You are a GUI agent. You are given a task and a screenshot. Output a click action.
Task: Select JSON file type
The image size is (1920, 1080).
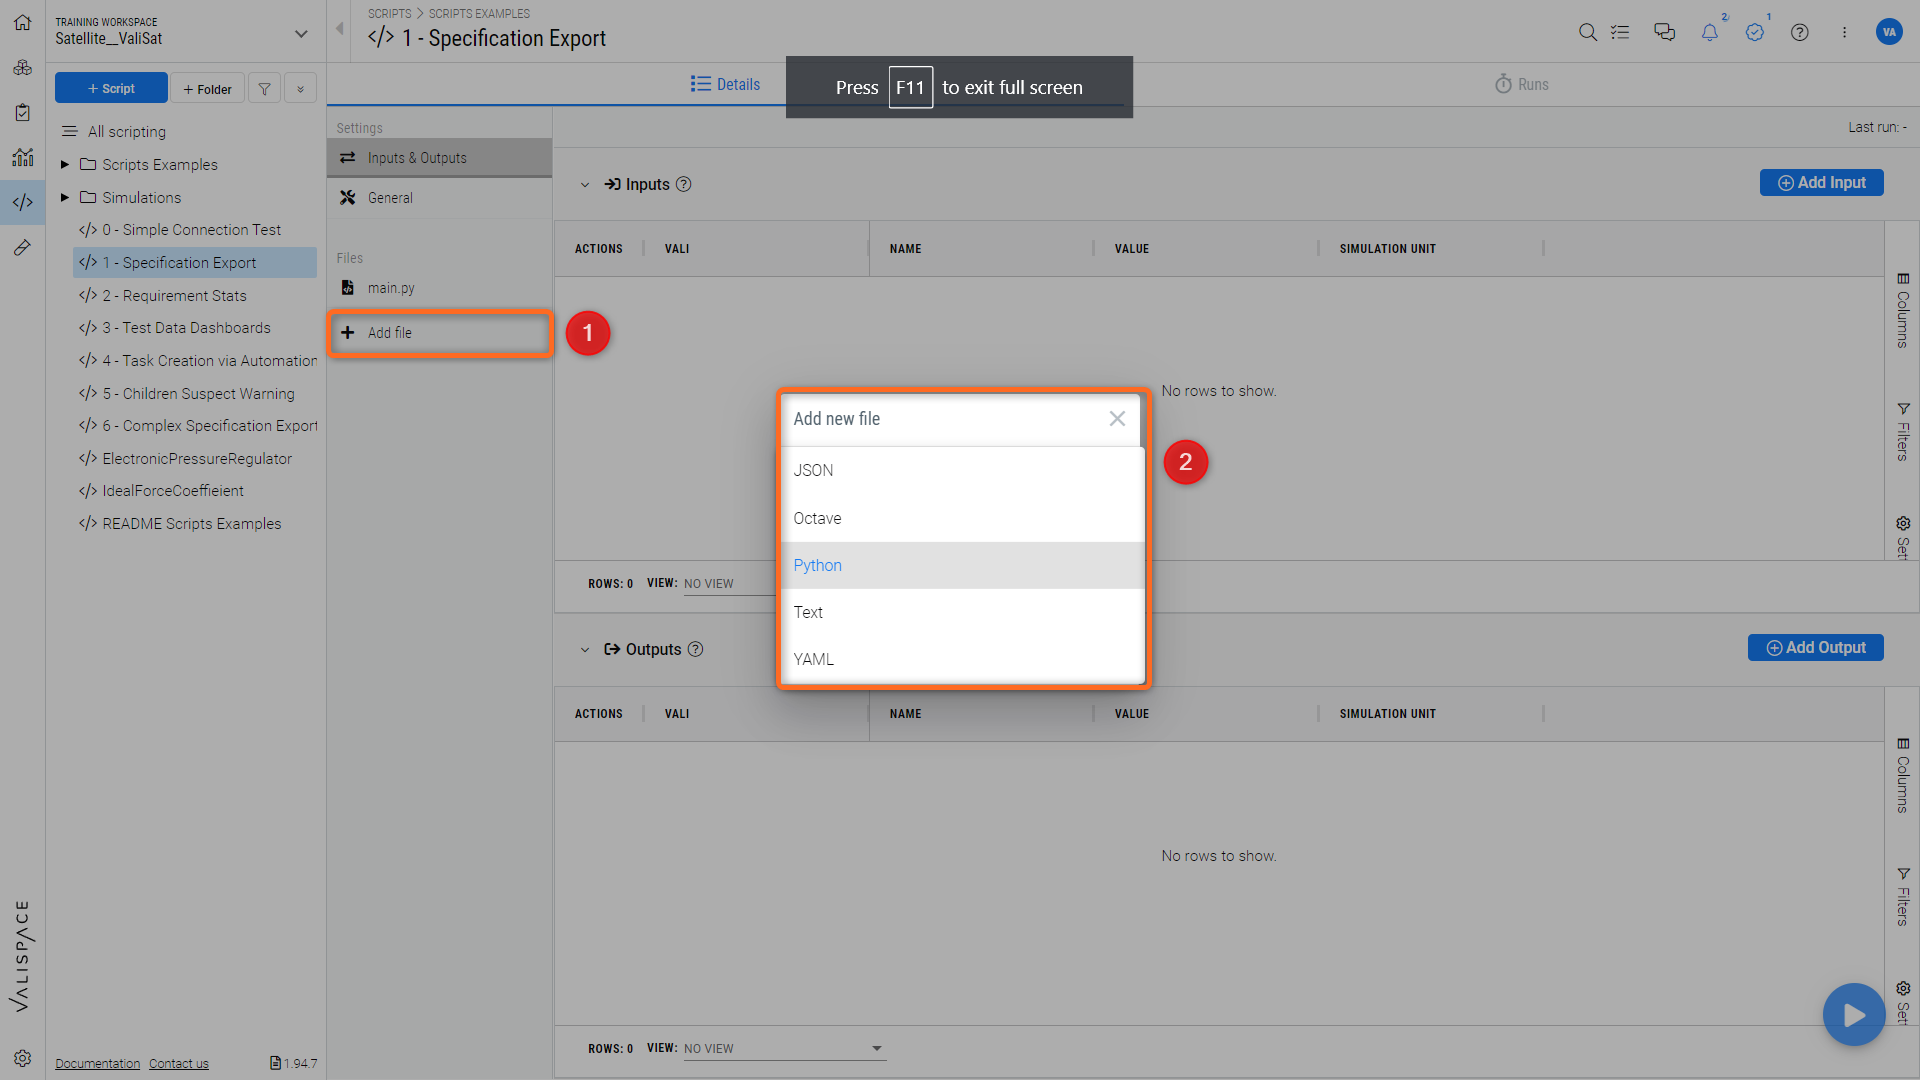963,471
